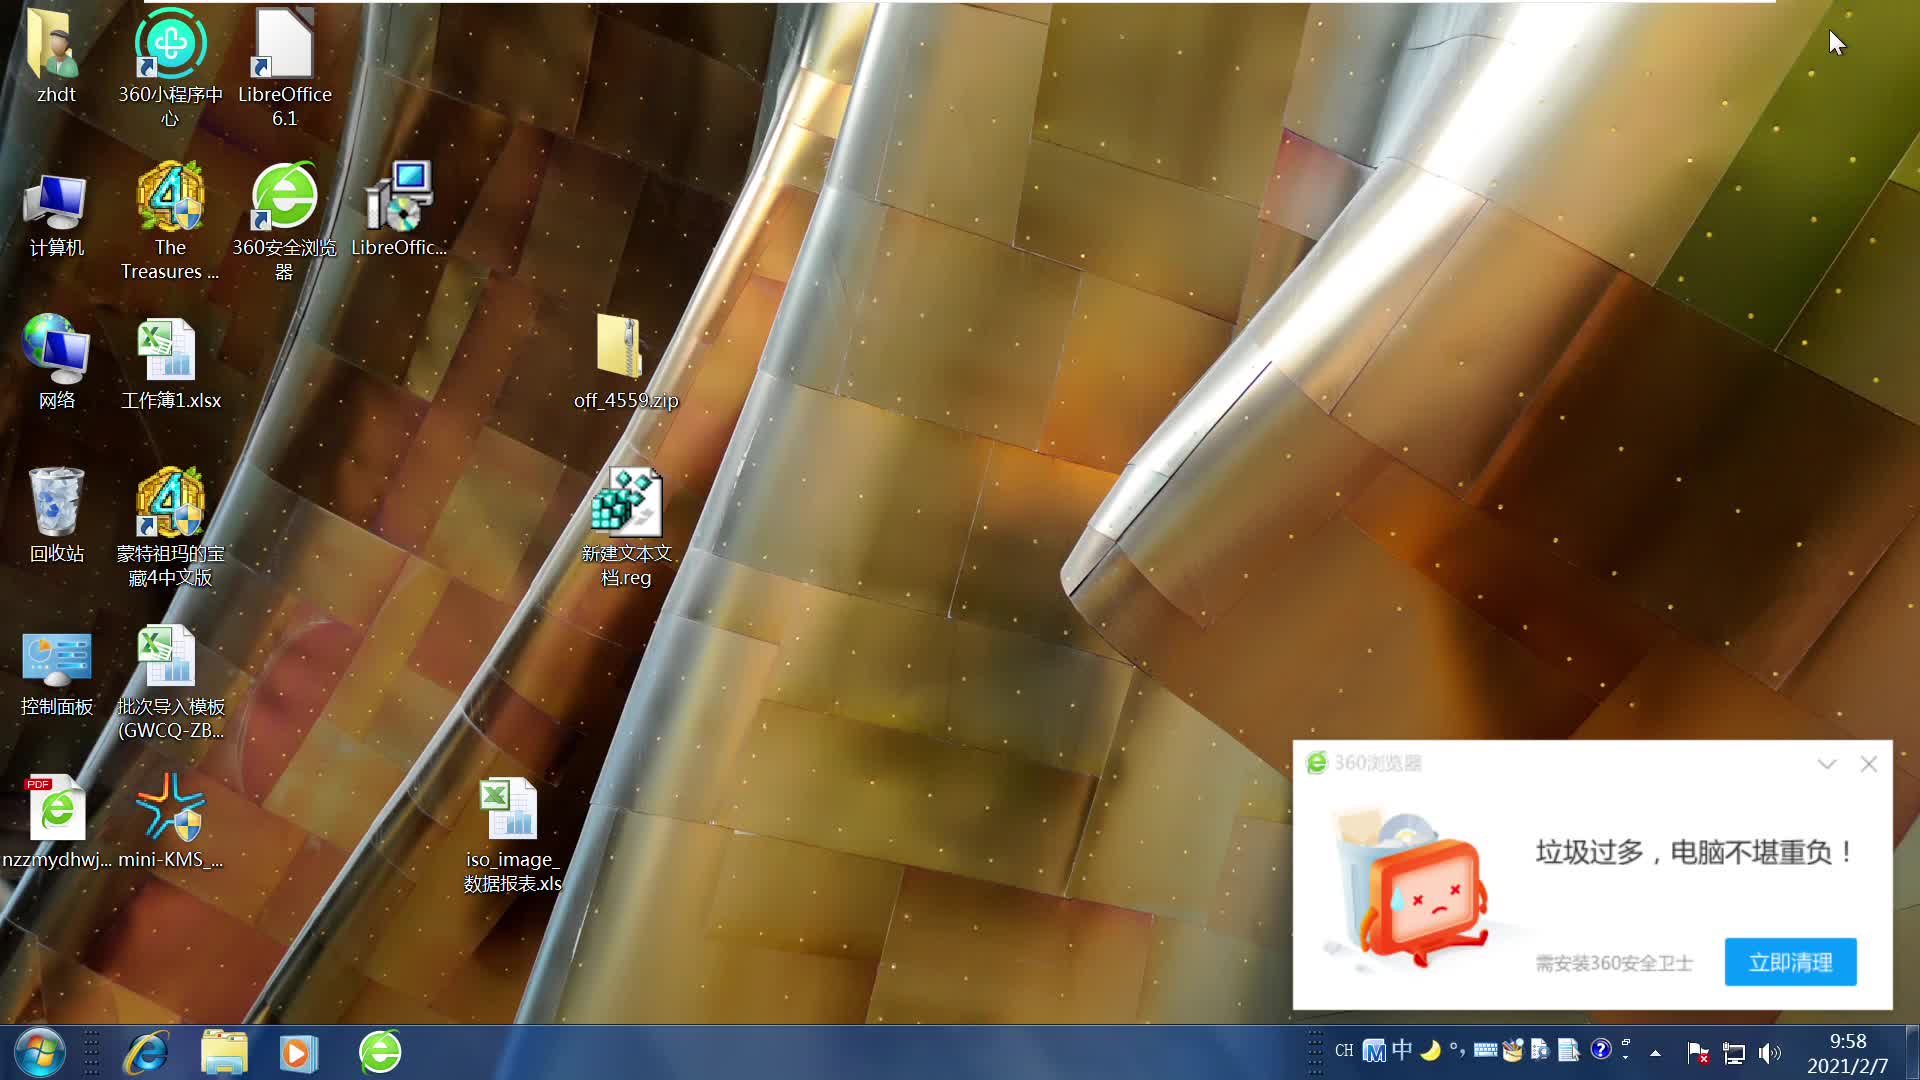Open the Start menu
Image resolution: width=1920 pixels, height=1080 pixels.
click(x=38, y=1052)
